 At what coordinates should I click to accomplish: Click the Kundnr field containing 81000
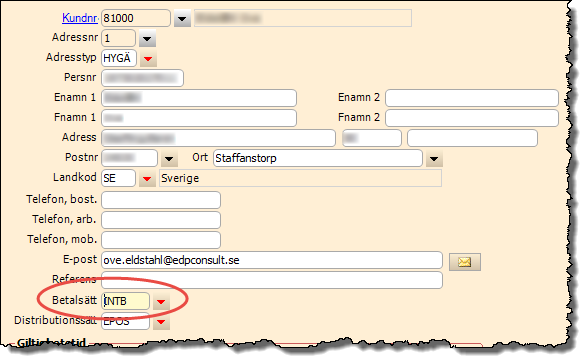click(136, 18)
